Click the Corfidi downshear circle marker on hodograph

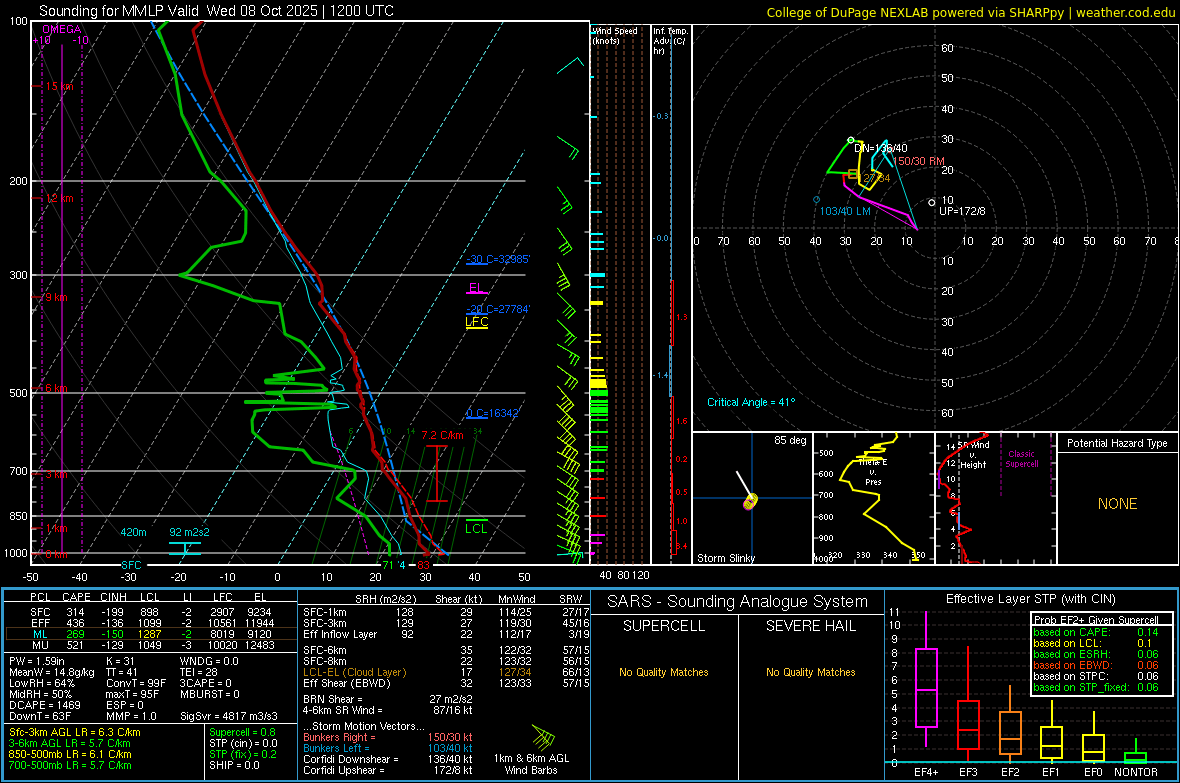click(x=851, y=140)
